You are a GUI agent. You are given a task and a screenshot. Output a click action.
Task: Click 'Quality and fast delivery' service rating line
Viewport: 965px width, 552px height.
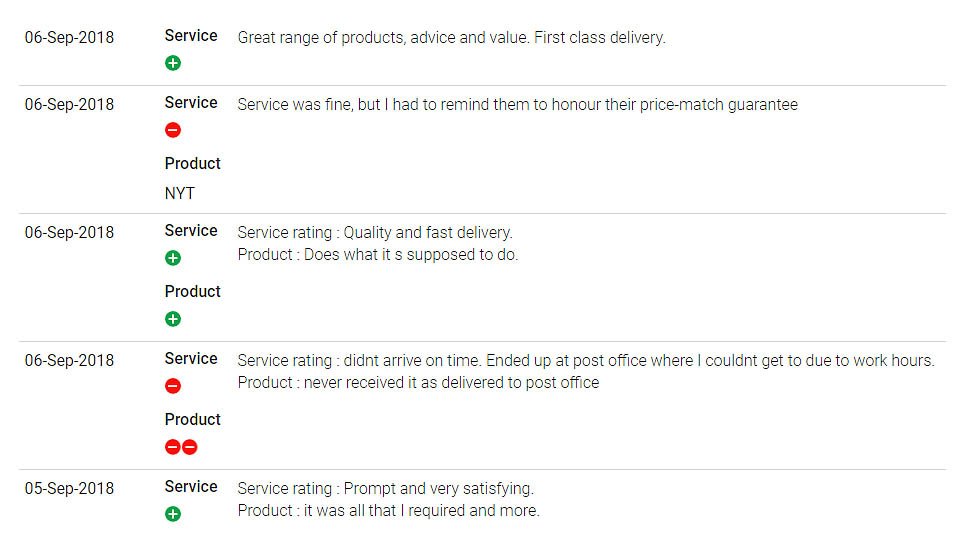click(375, 233)
